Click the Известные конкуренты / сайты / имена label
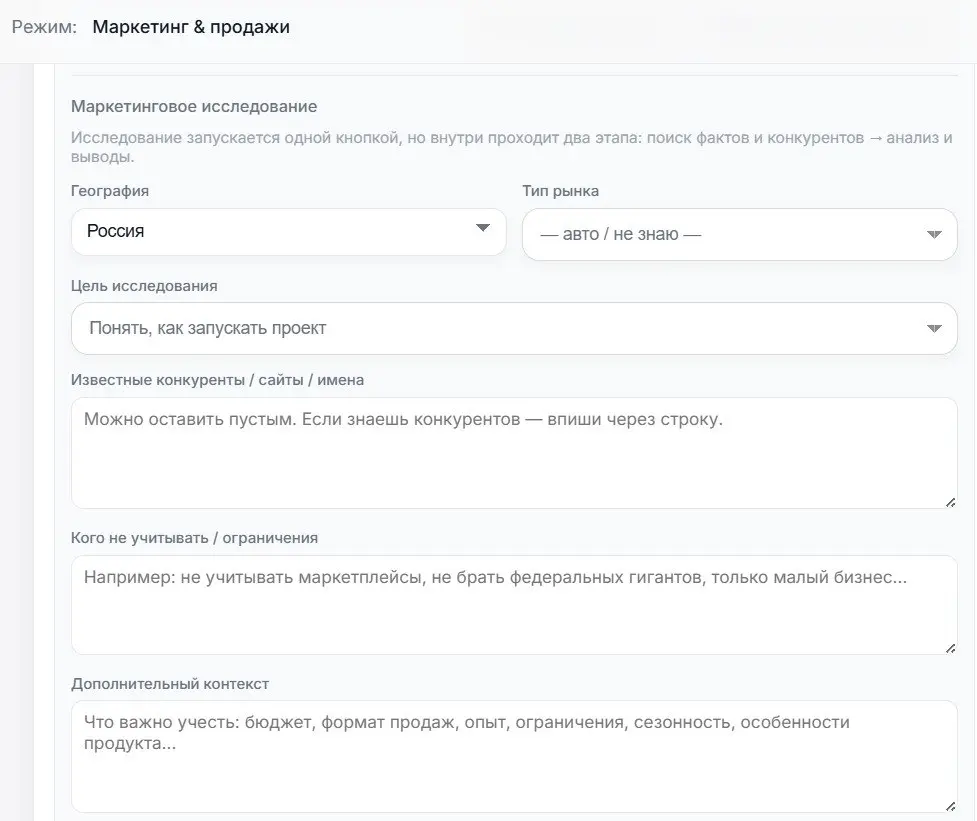Viewport: 977px width, 821px height. 217,380
